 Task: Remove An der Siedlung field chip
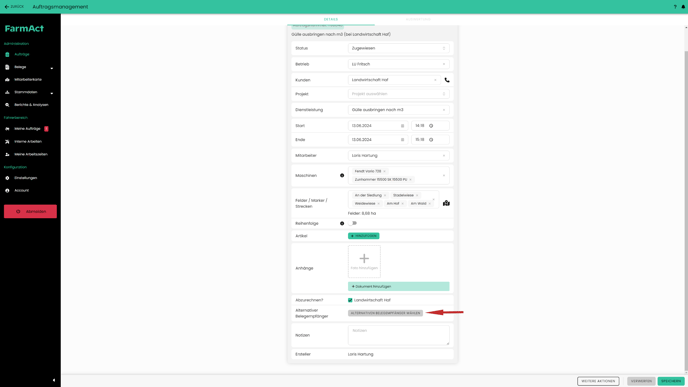click(x=385, y=195)
